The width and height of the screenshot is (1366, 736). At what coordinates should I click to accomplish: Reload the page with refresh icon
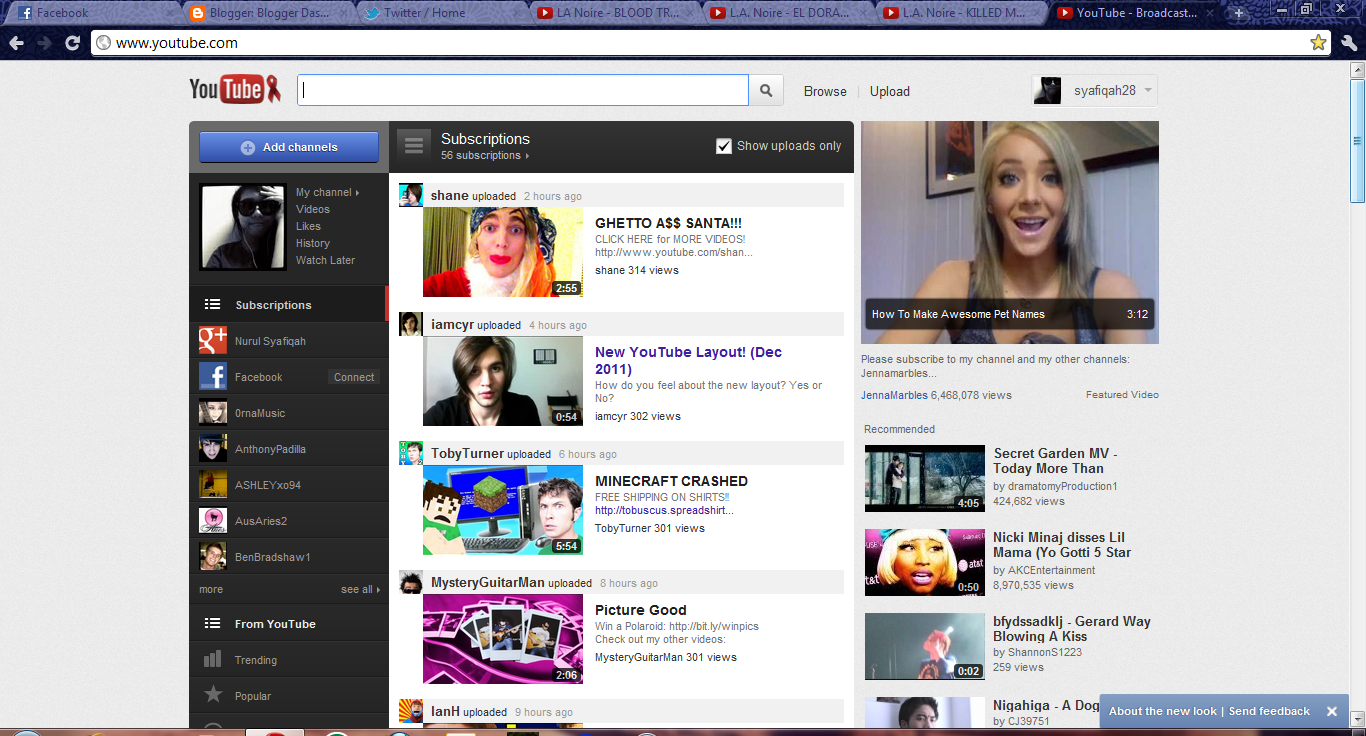click(72, 43)
